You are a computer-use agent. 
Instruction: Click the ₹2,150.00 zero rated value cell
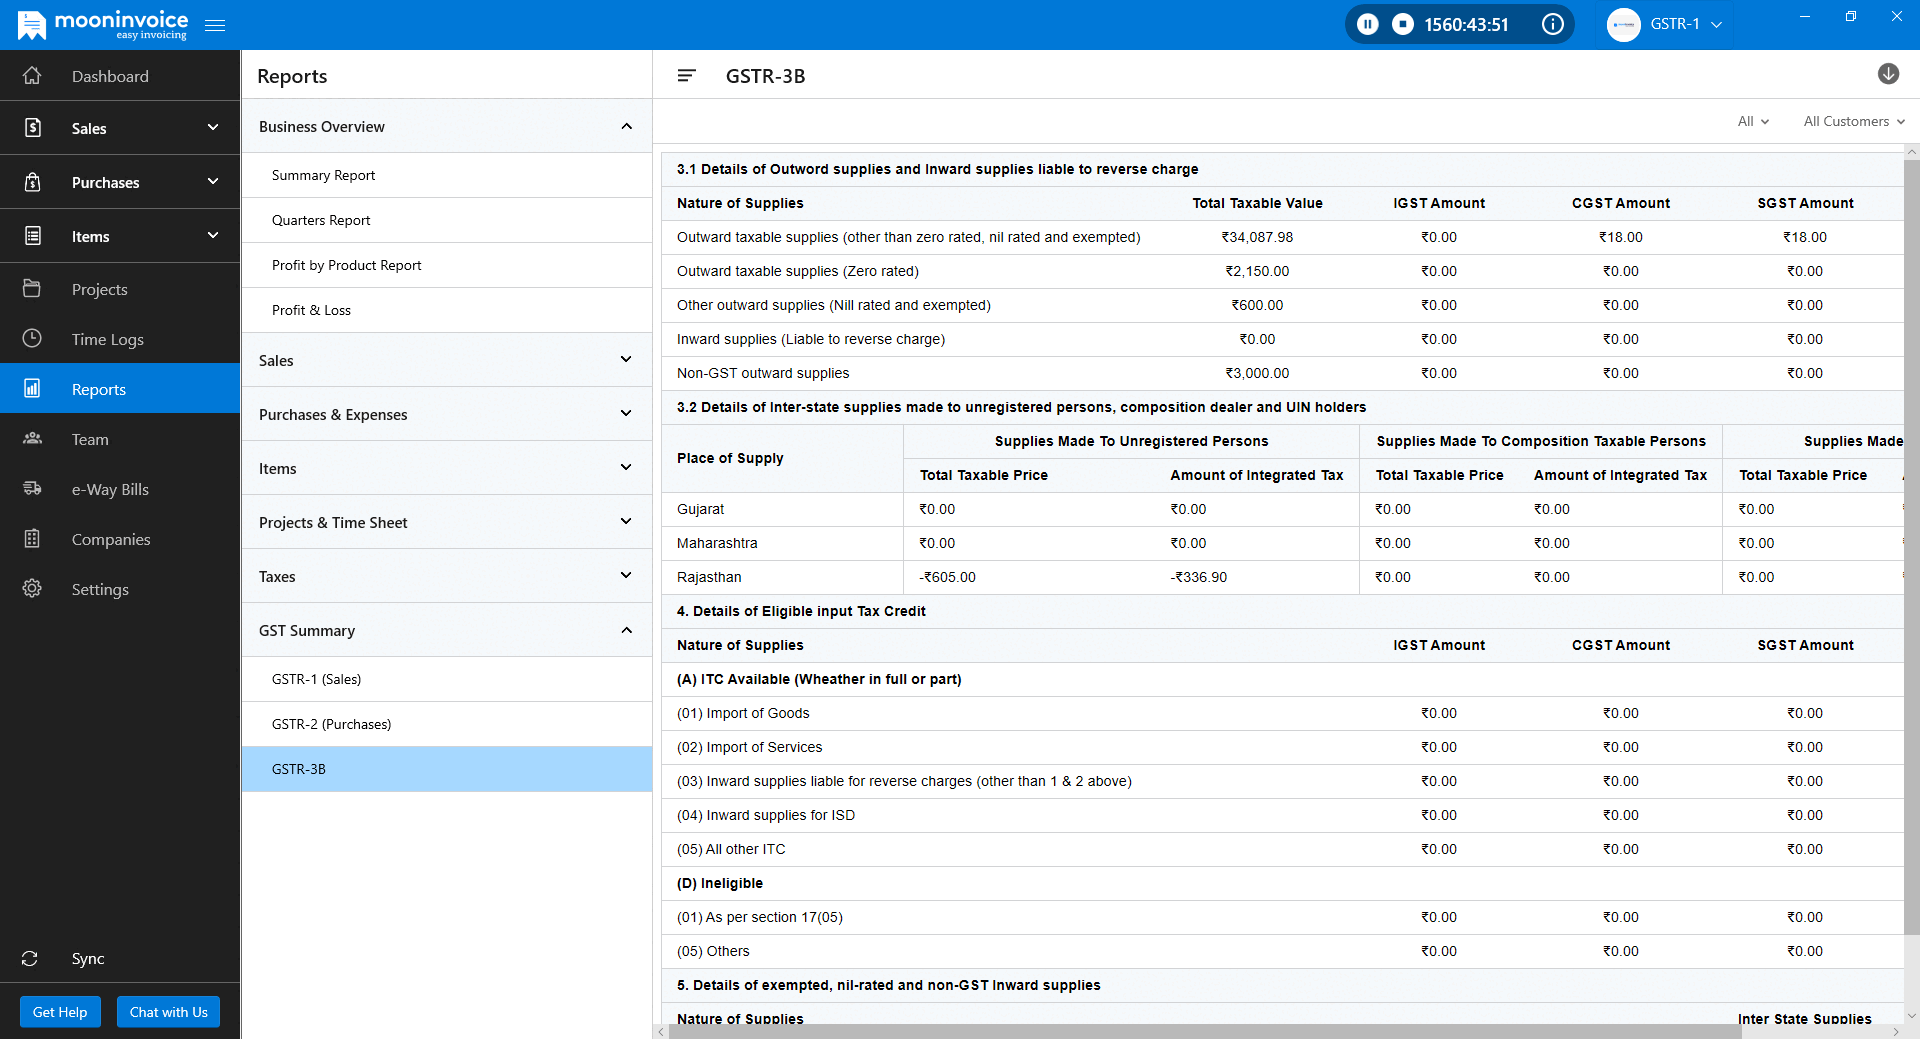pyautogui.click(x=1257, y=271)
